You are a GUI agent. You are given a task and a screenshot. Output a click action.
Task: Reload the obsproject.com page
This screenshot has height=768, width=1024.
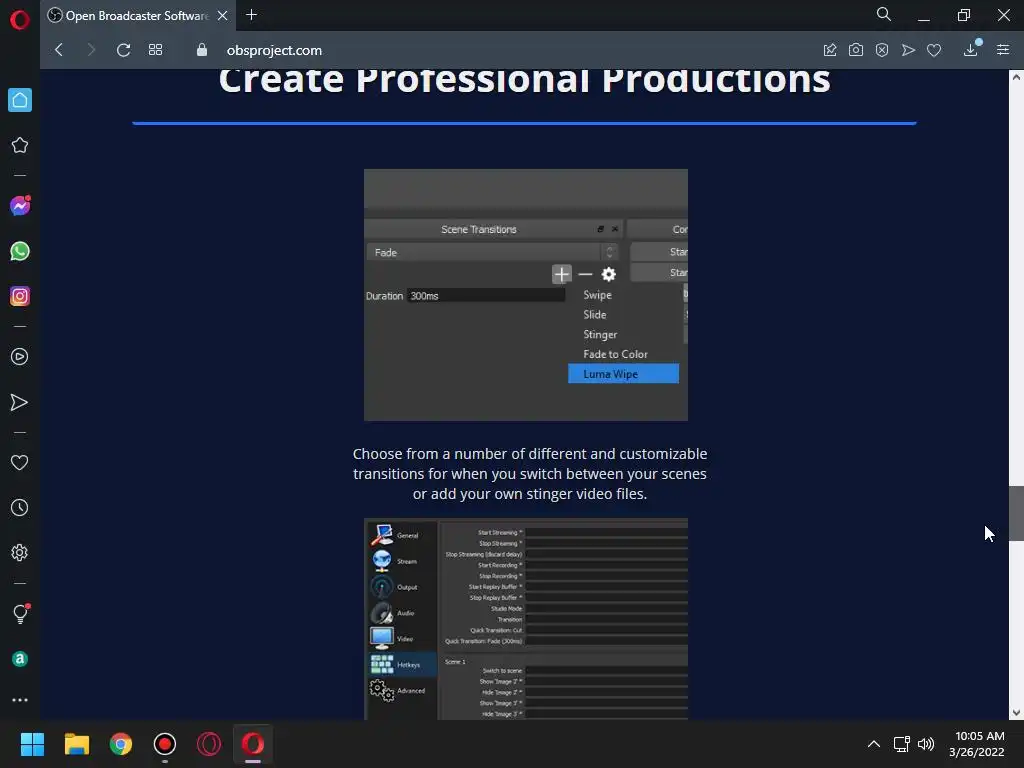pyautogui.click(x=123, y=50)
